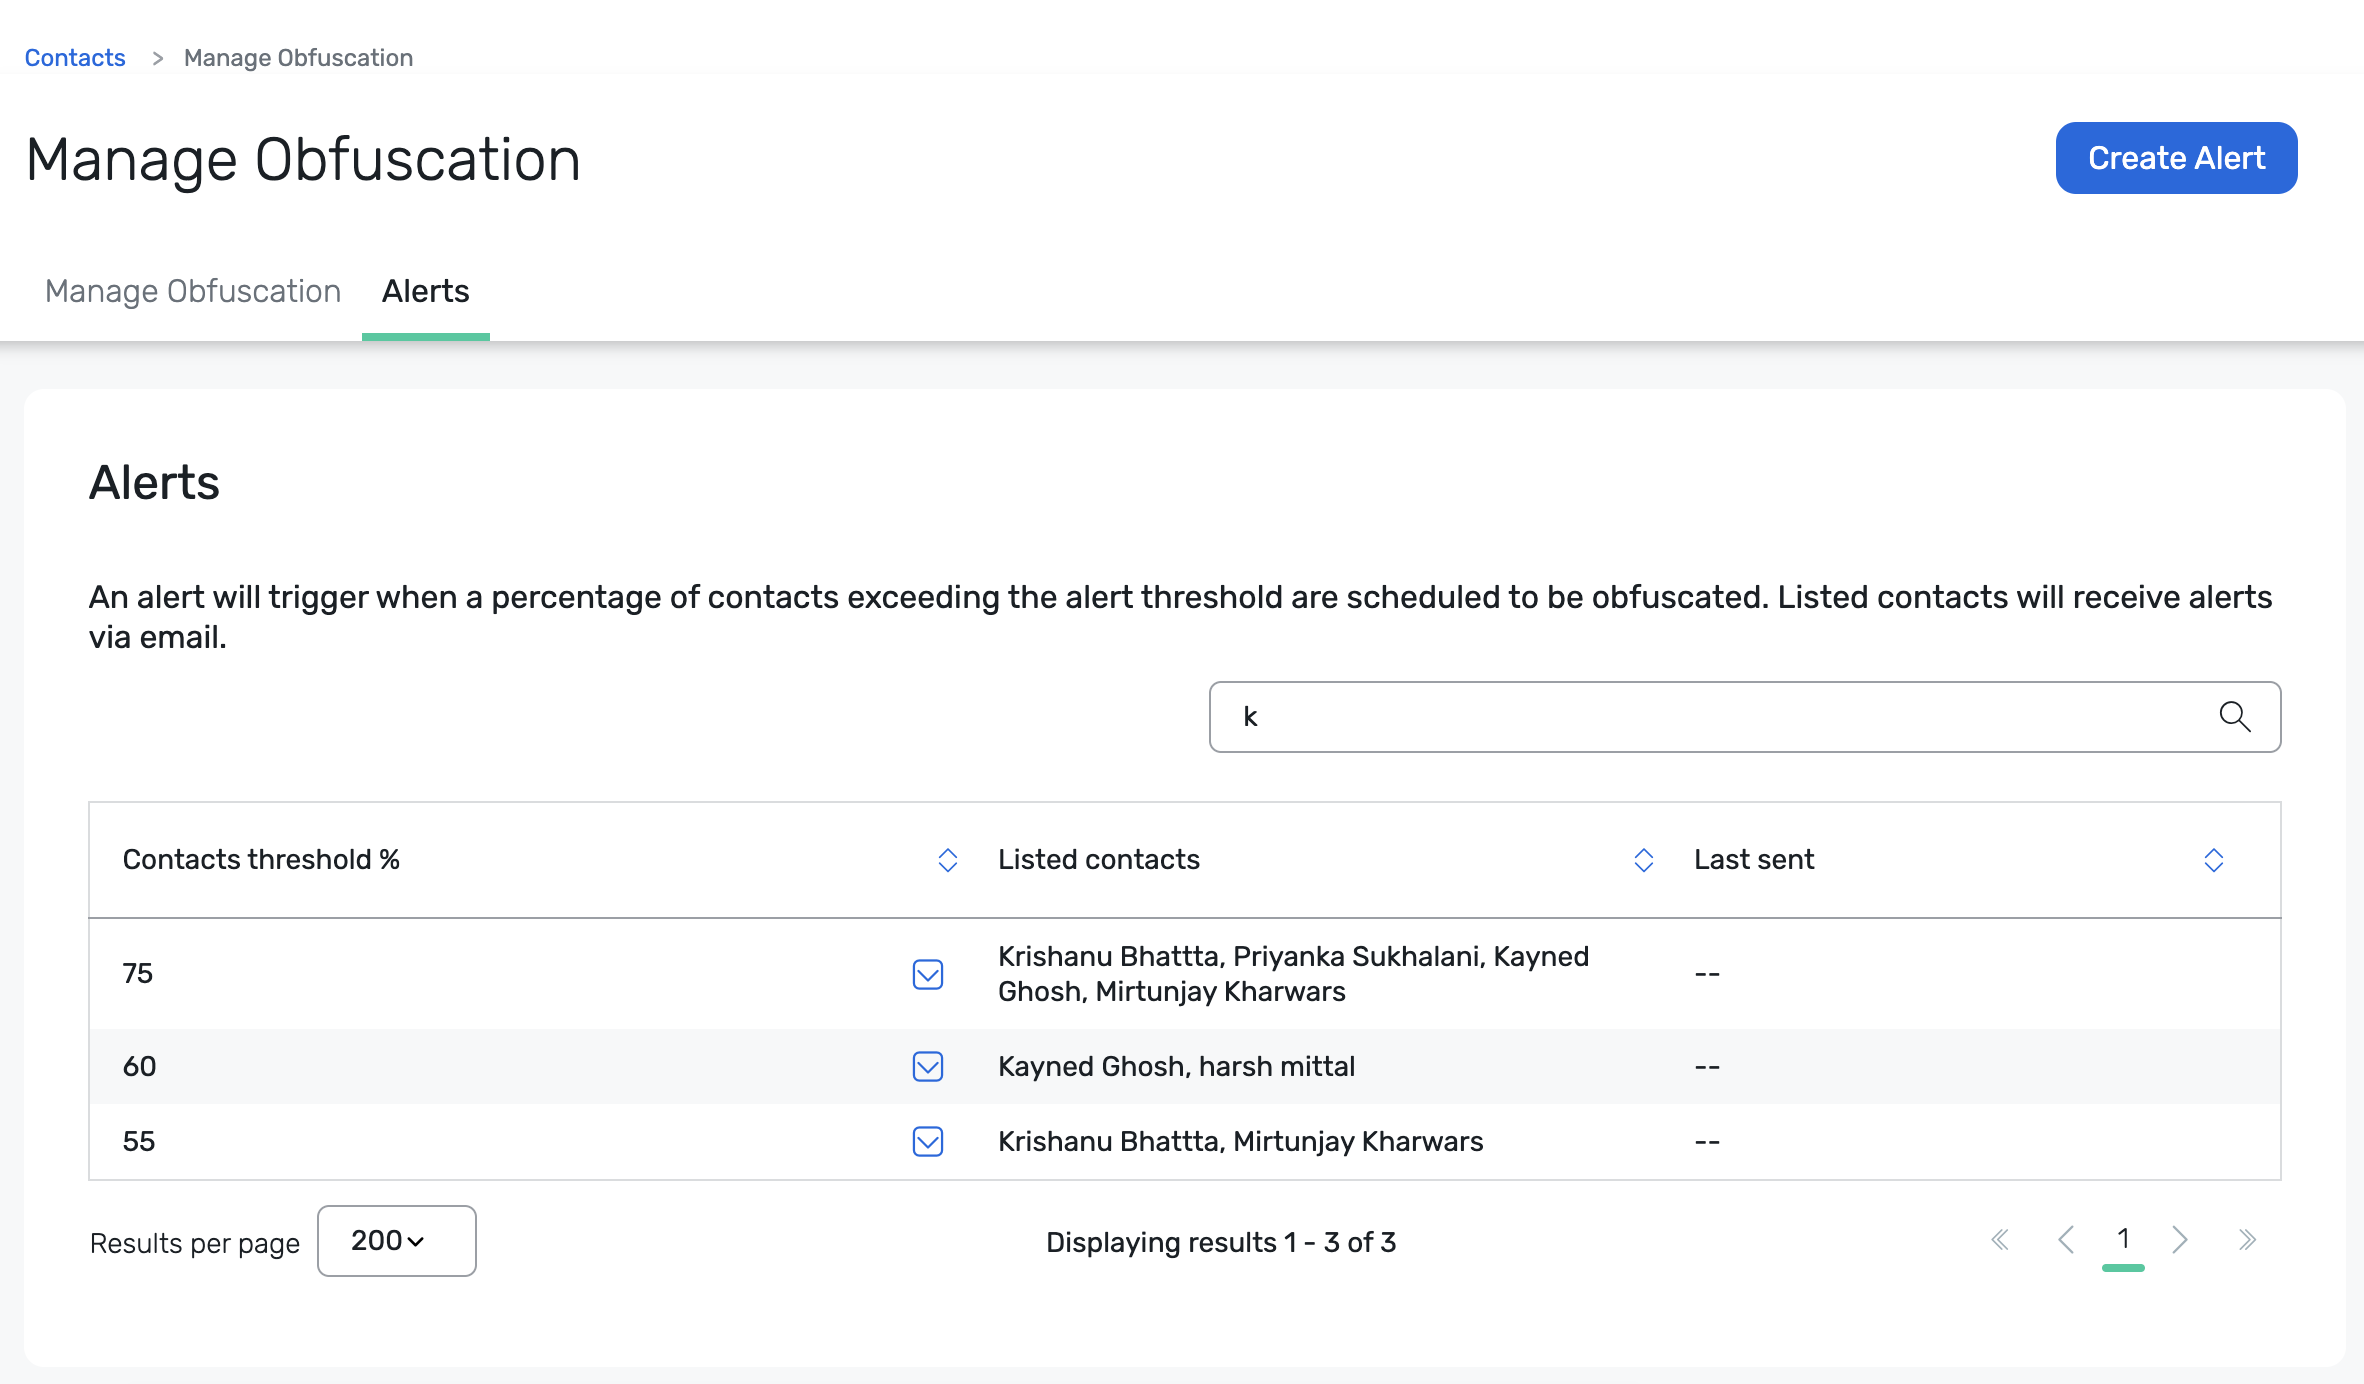Click the Create Alert button
Image resolution: width=2364 pixels, height=1384 pixels.
click(x=2176, y=158)
